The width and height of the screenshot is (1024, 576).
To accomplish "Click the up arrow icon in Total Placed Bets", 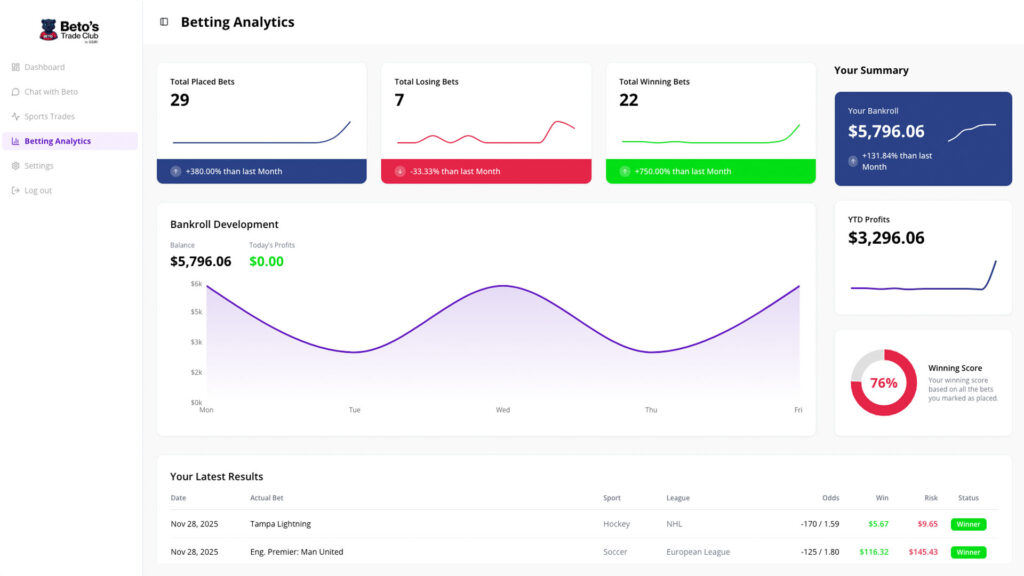I will [176, 171].
